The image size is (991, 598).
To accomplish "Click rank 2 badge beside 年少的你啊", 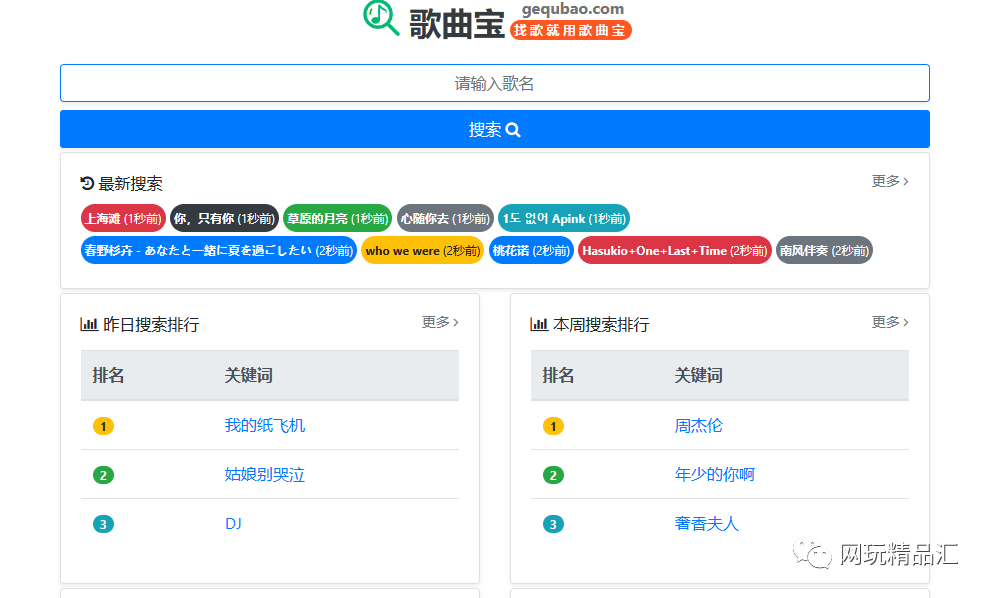I will click(x=554, y=475).
